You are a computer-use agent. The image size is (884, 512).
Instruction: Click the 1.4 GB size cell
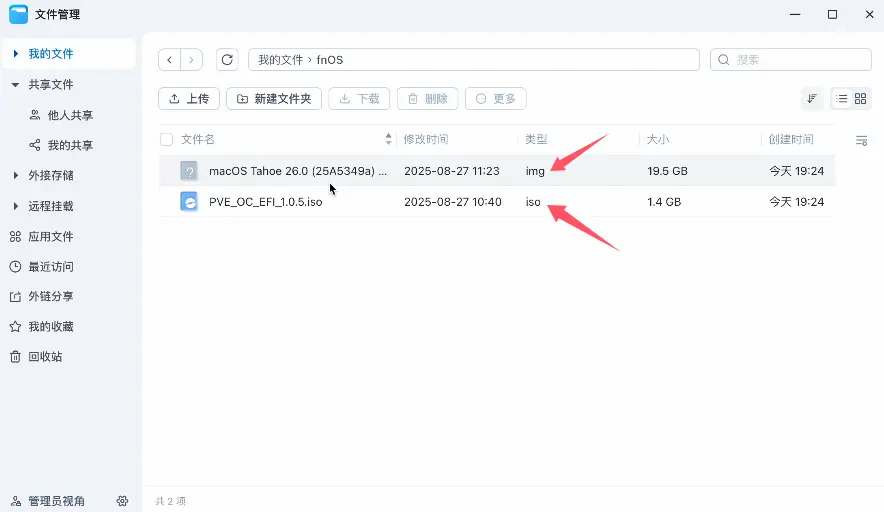[x=664, y=201]
